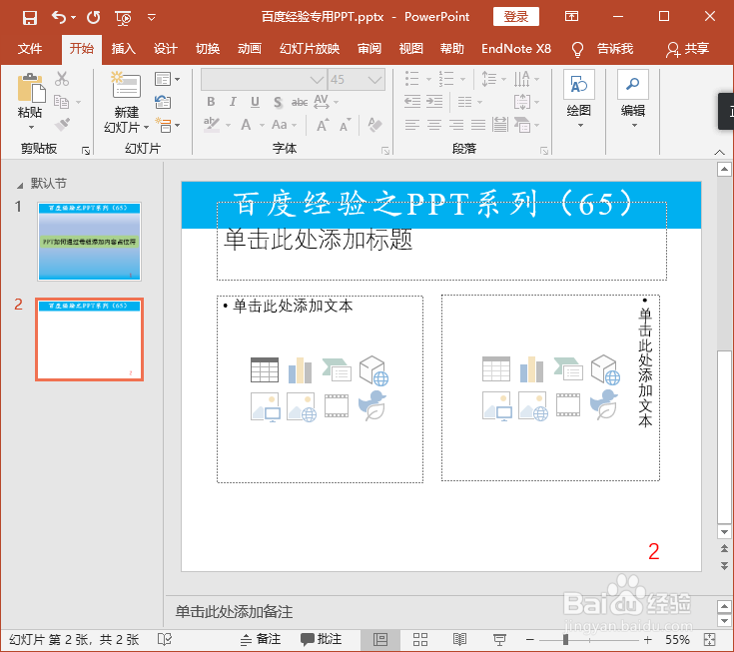Click the reset slide icon

pyautogui.click(x=163, y=102)
